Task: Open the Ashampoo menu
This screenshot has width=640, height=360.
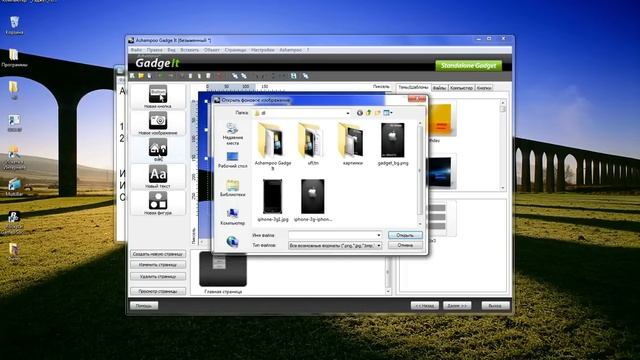Action: pos(291,50)
